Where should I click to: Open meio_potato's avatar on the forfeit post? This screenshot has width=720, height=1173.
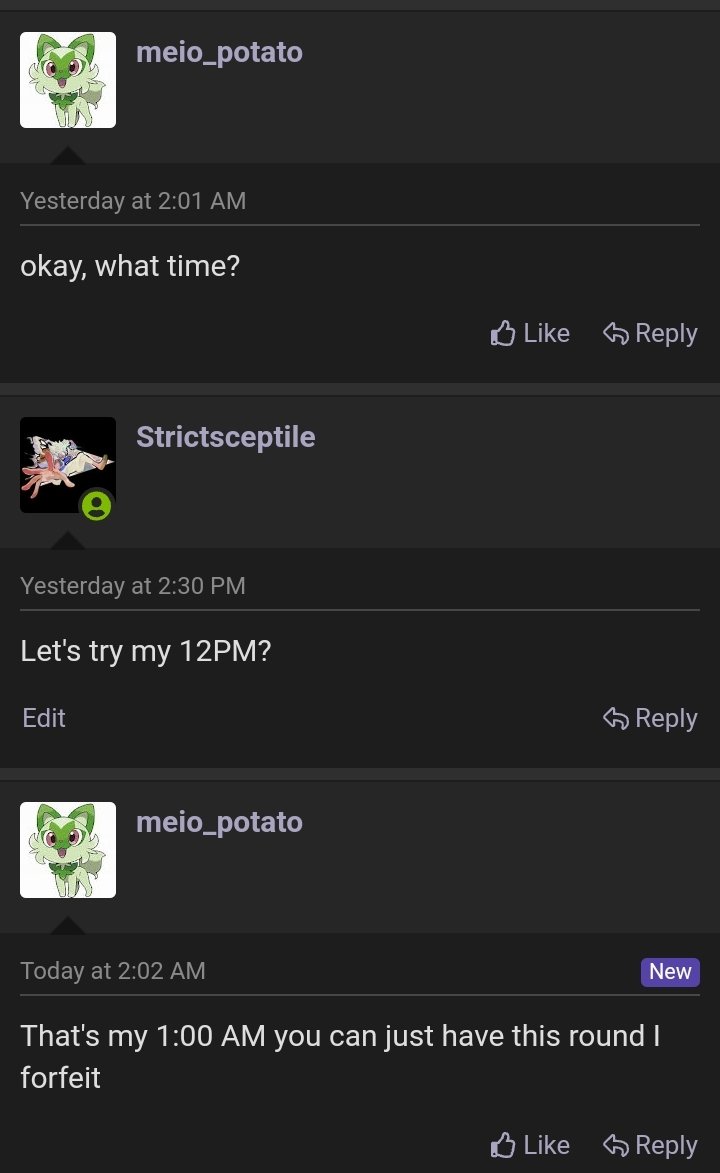click(68, 850)
